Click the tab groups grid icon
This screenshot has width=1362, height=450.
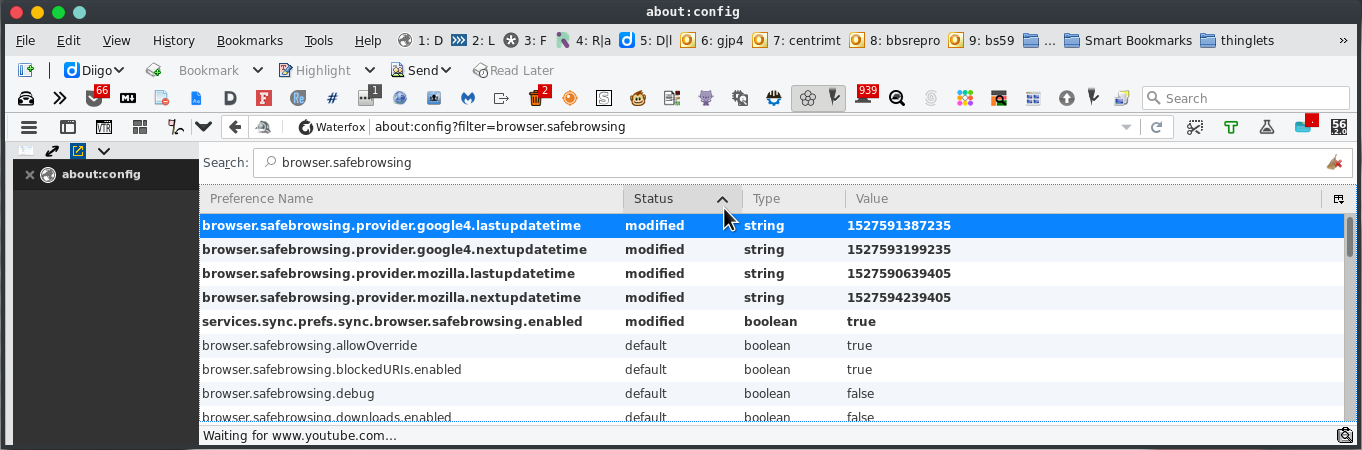pos(140,127)
